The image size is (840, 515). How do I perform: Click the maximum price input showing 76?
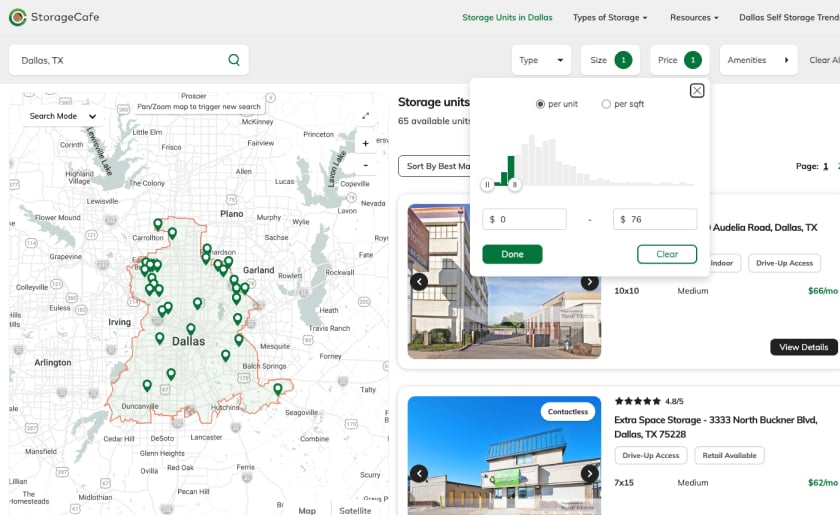click(x=655, y=219)
